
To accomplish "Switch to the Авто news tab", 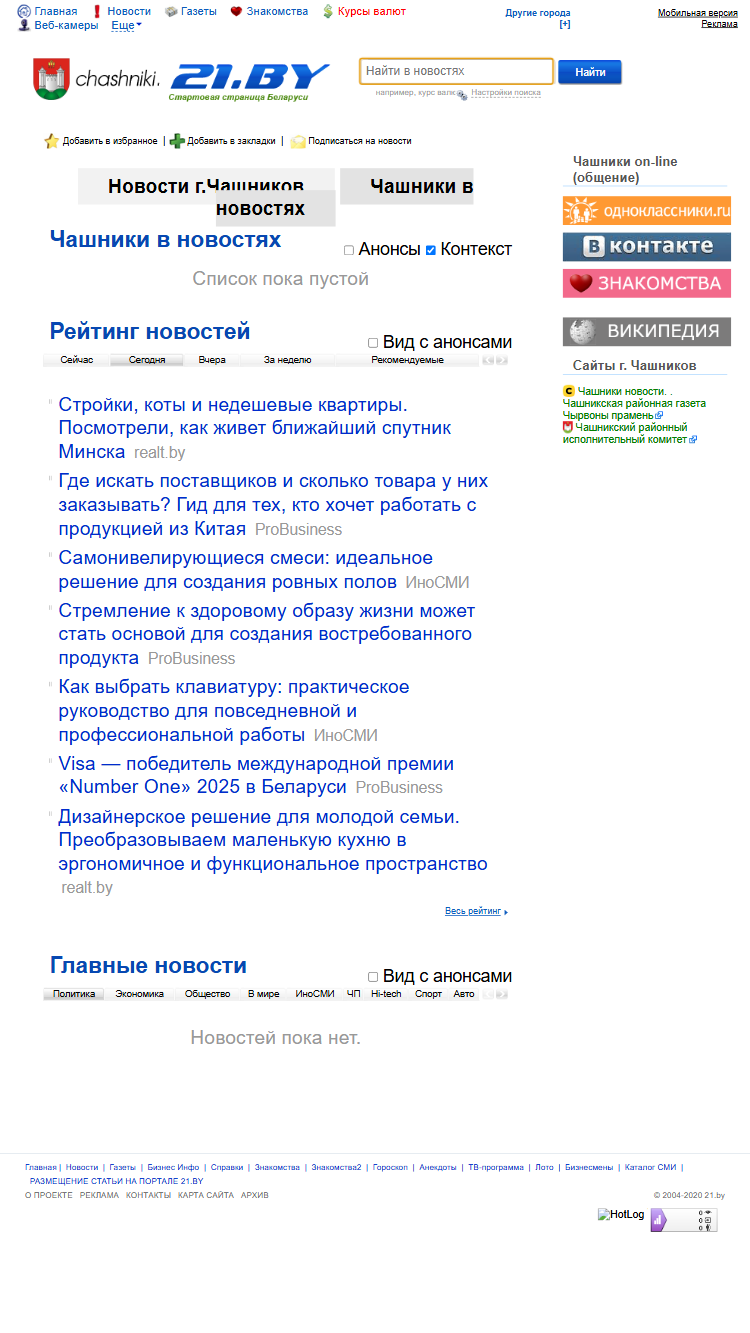I will (464, 994).
